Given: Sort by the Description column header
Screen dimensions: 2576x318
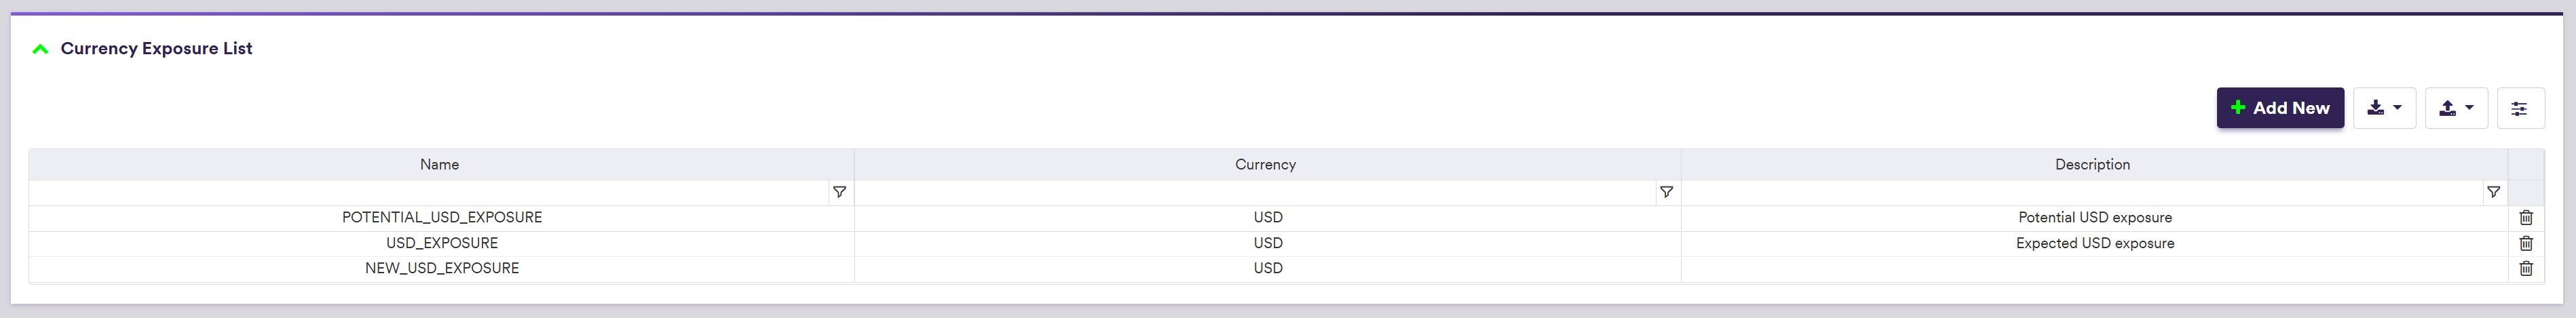Looking at the screenshot, I should pos(2092,165).
